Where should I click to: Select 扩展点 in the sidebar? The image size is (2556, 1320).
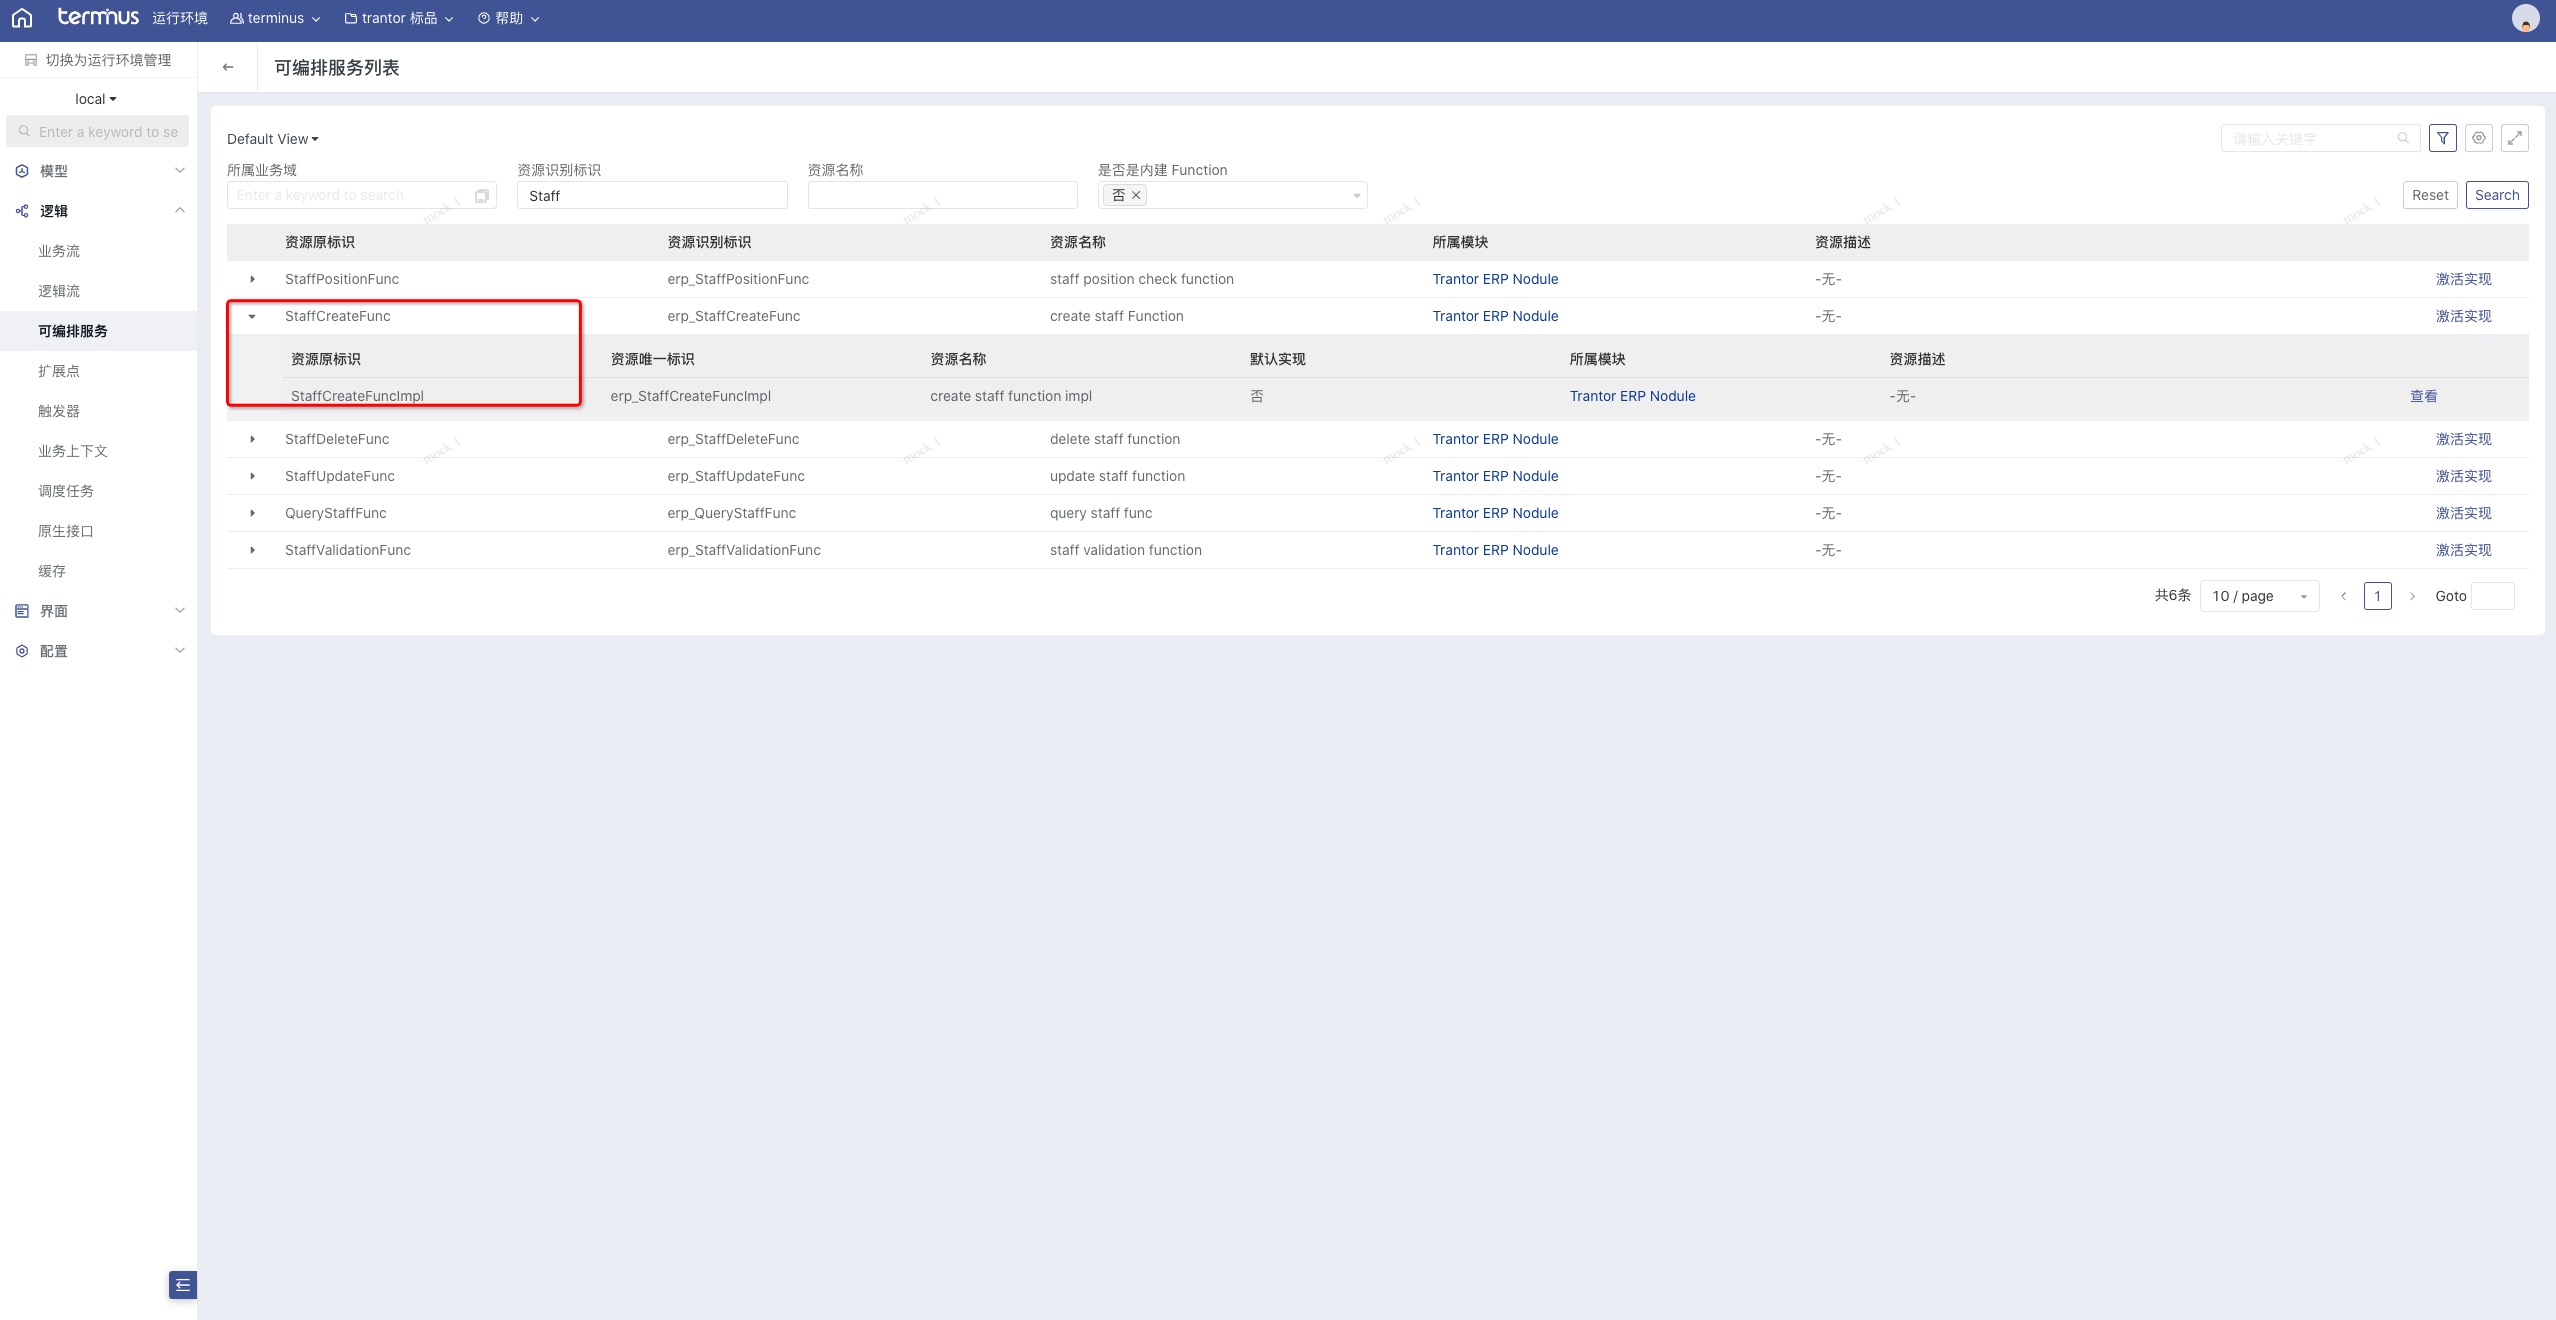tap(59, 371)
